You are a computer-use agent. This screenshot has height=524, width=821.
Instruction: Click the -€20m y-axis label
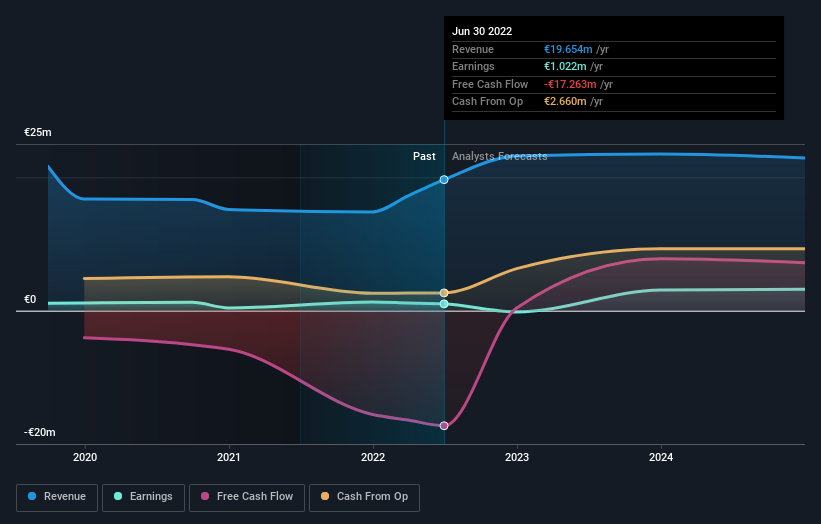40,432
